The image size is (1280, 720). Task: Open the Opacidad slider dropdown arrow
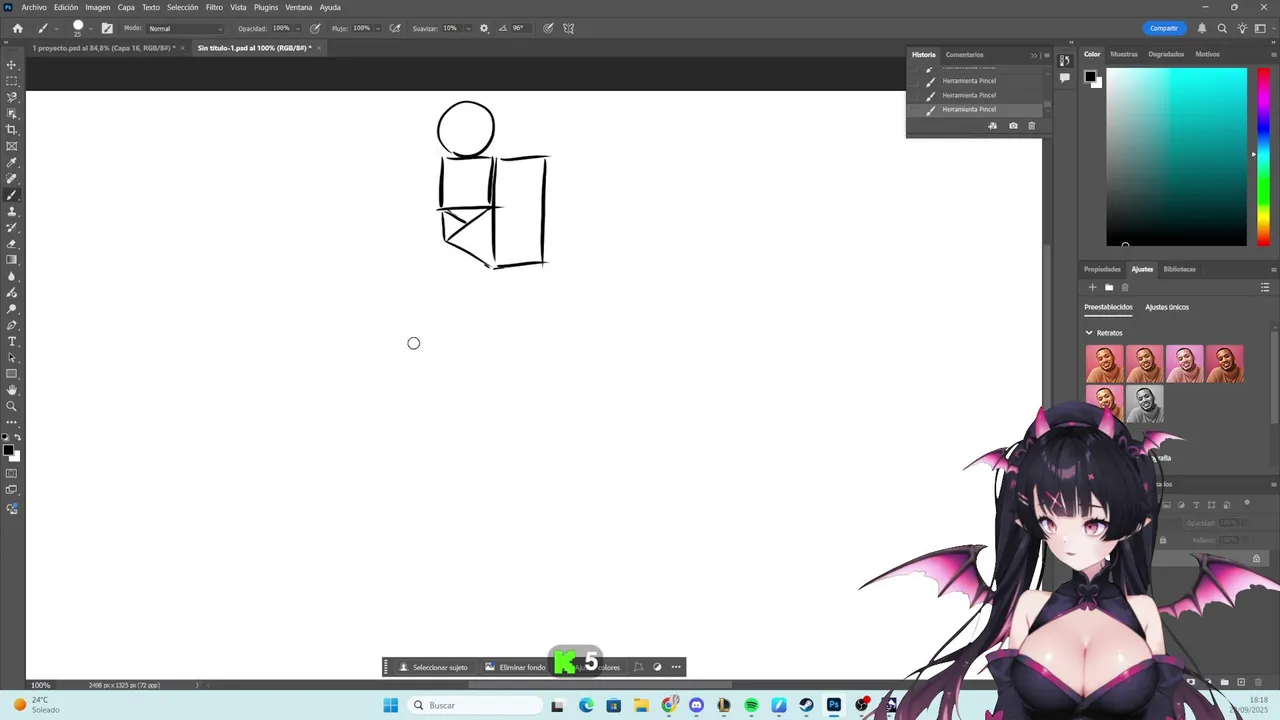point(298,28)
